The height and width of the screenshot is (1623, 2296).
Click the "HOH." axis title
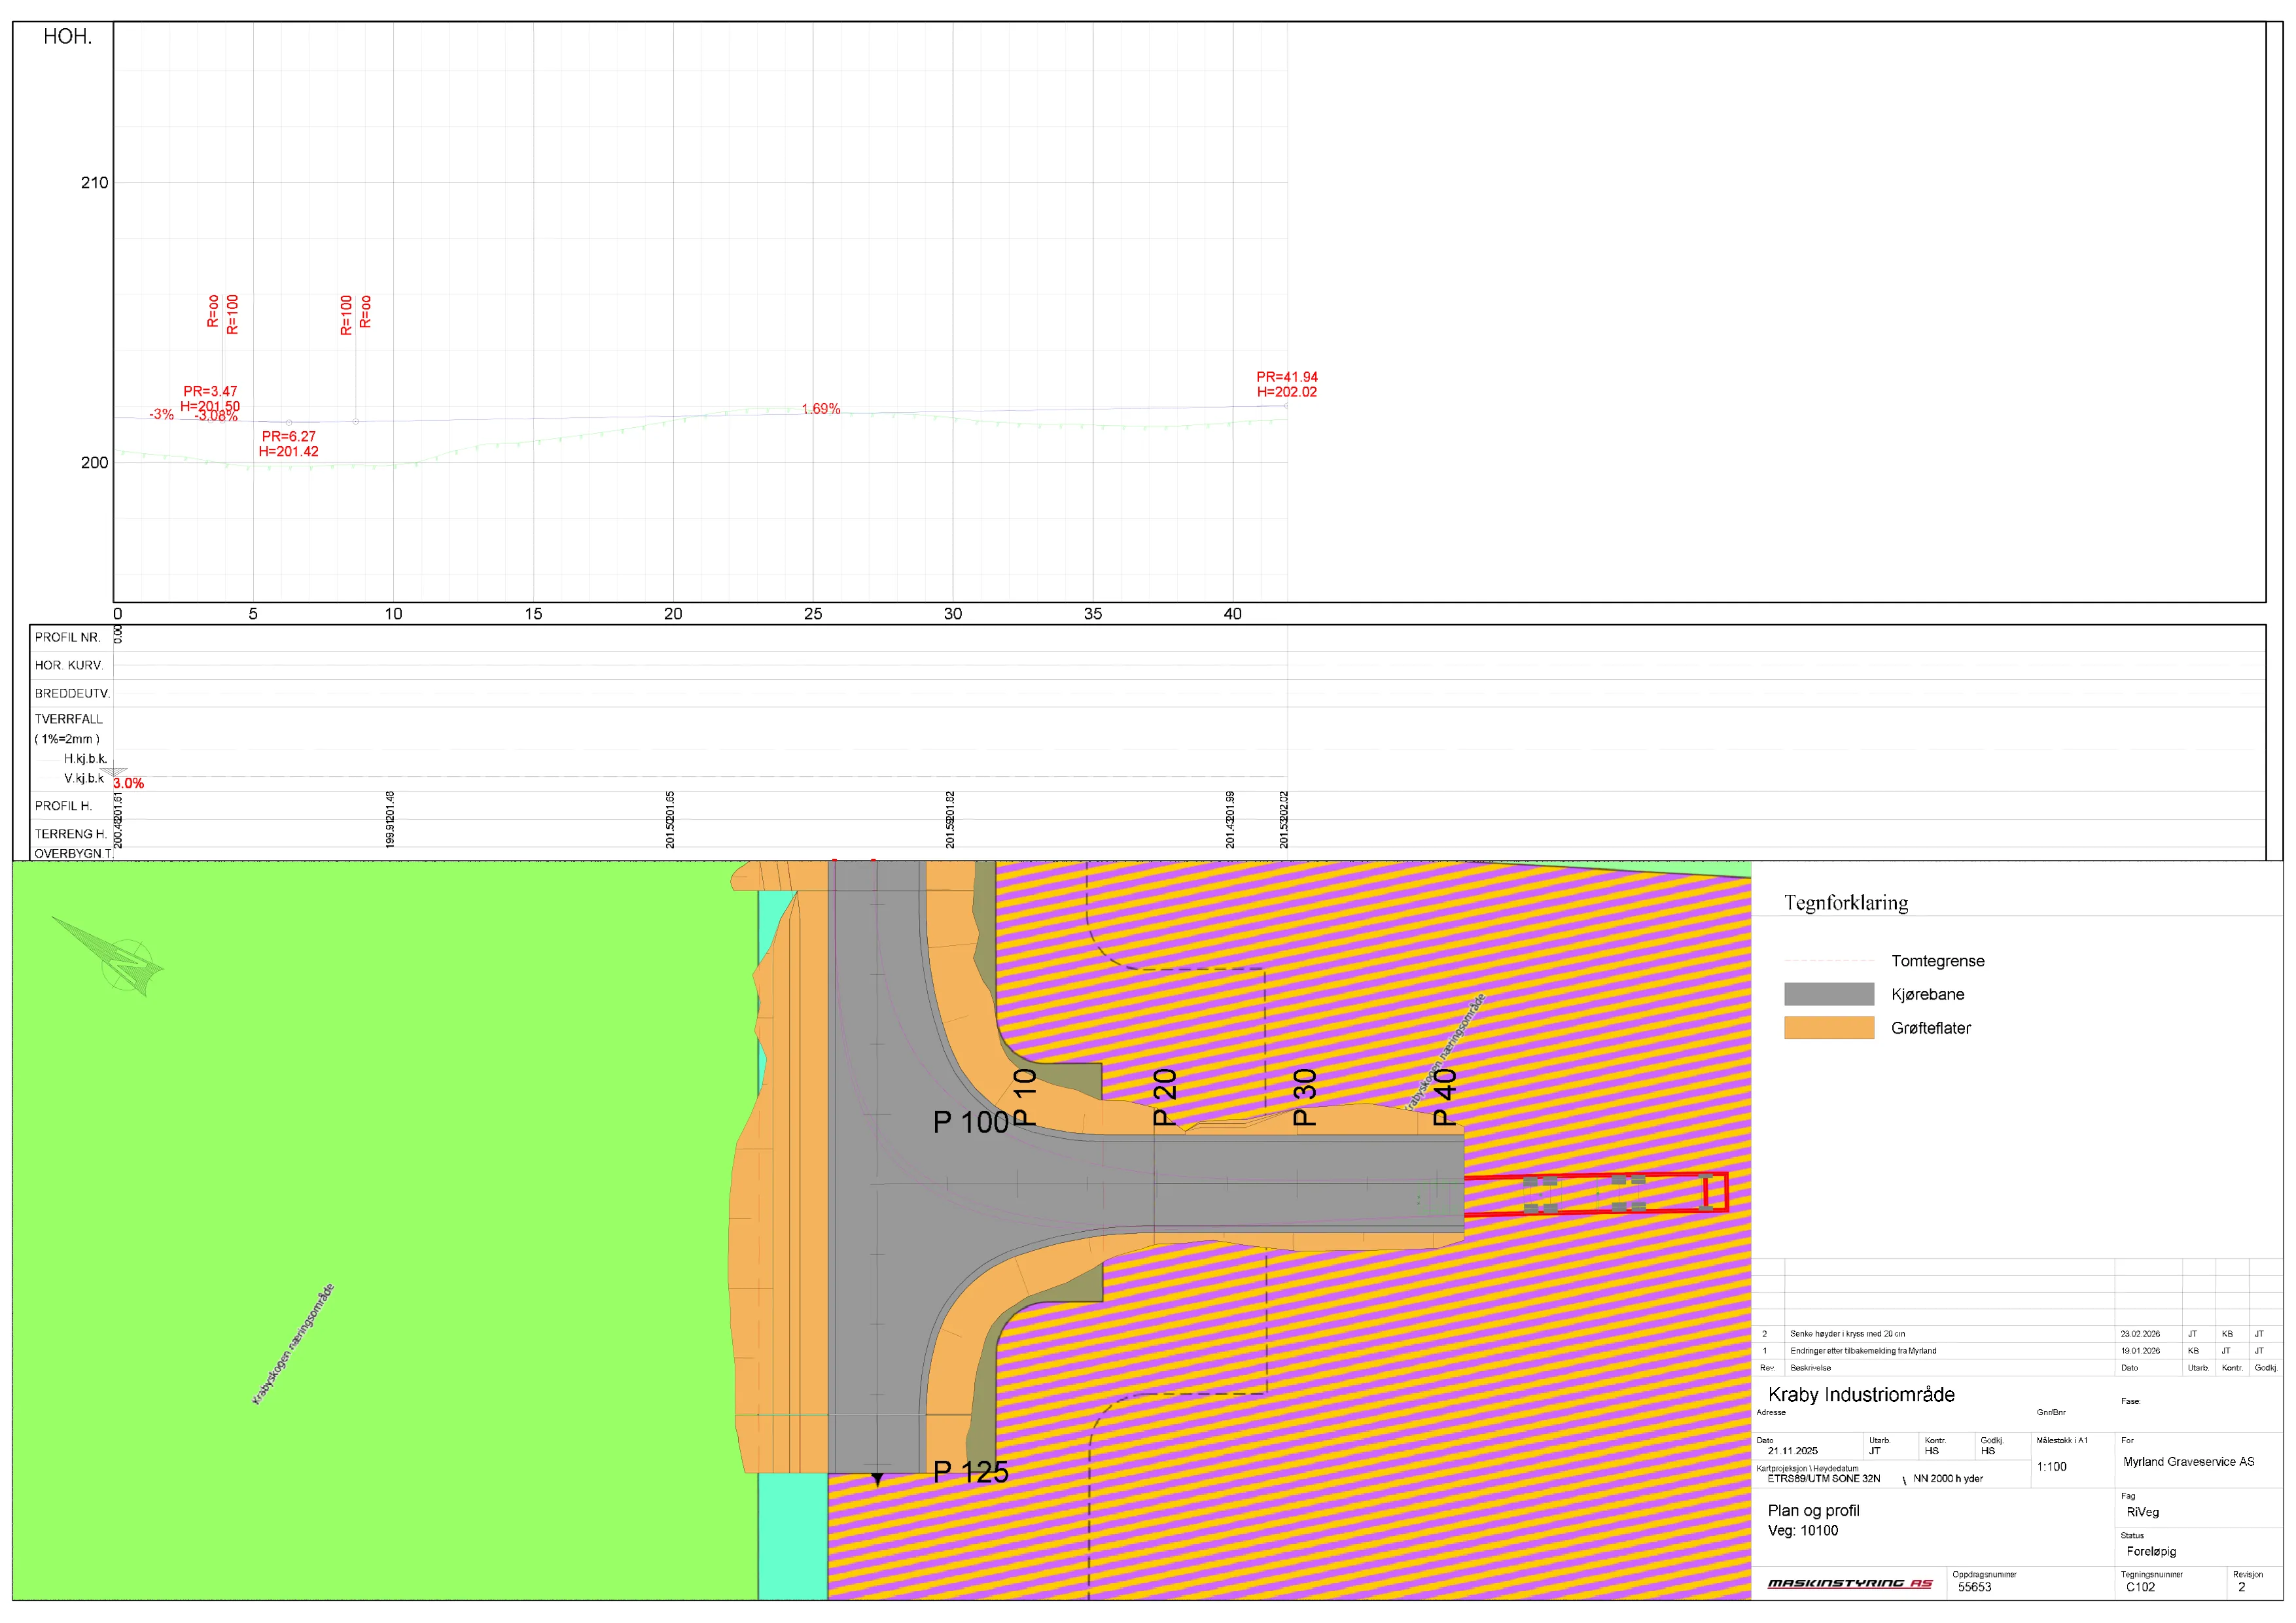[67, 37]
